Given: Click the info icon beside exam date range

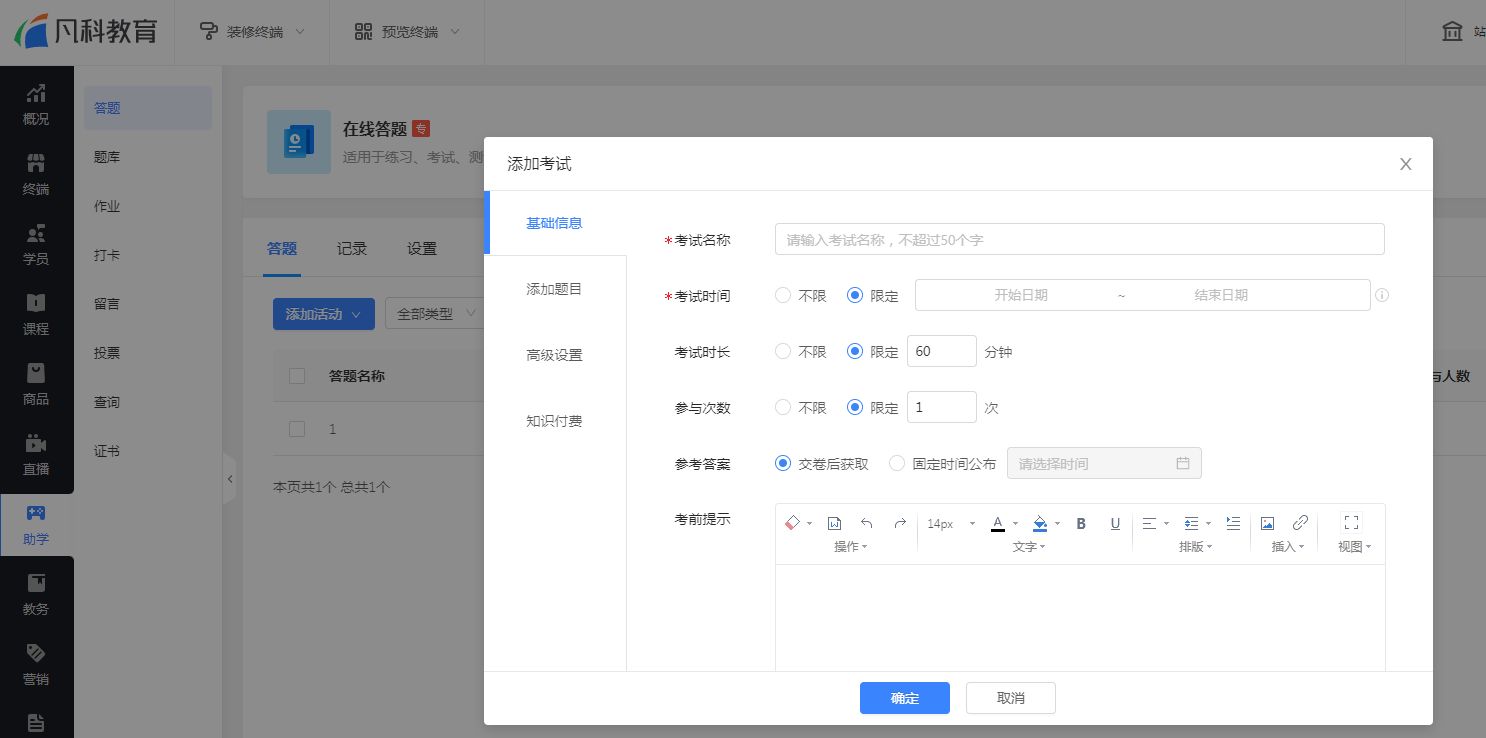Looking at the screenshot, I should (1382, 296).
